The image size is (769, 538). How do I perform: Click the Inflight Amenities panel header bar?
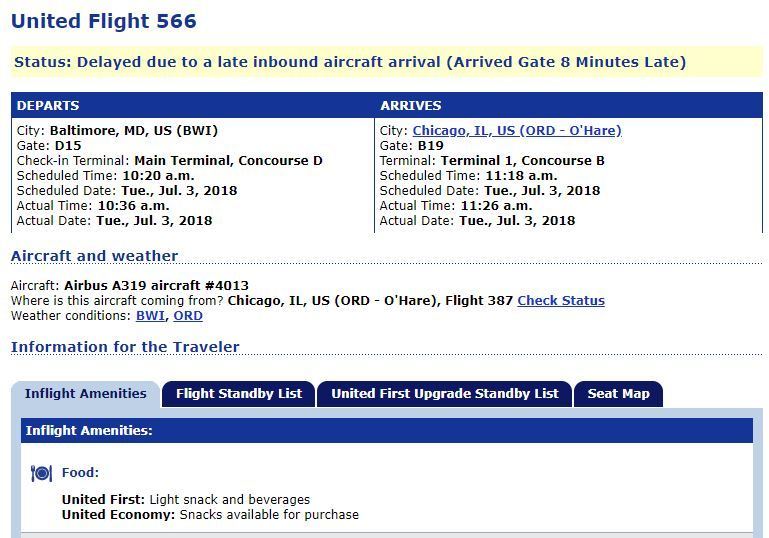click(386, 431)
